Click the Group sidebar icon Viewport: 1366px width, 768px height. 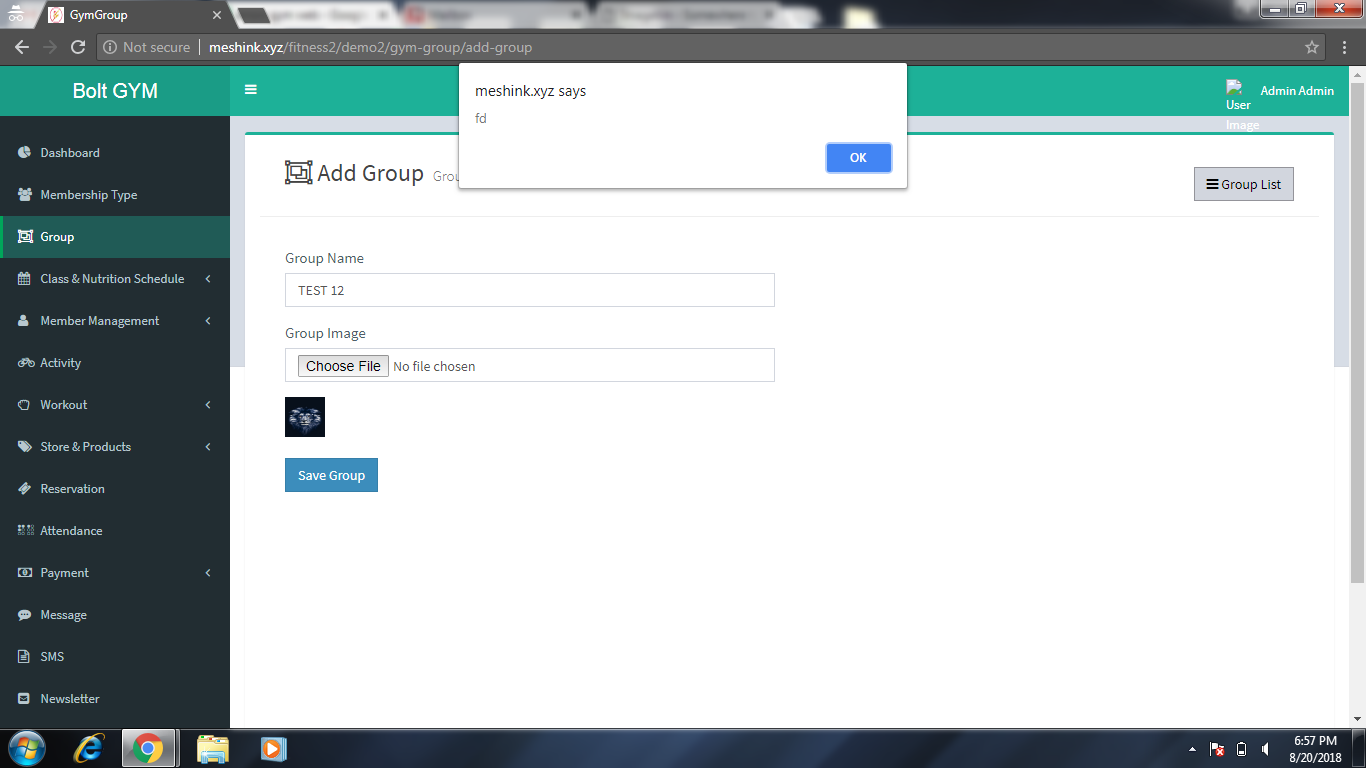[25, 237]
